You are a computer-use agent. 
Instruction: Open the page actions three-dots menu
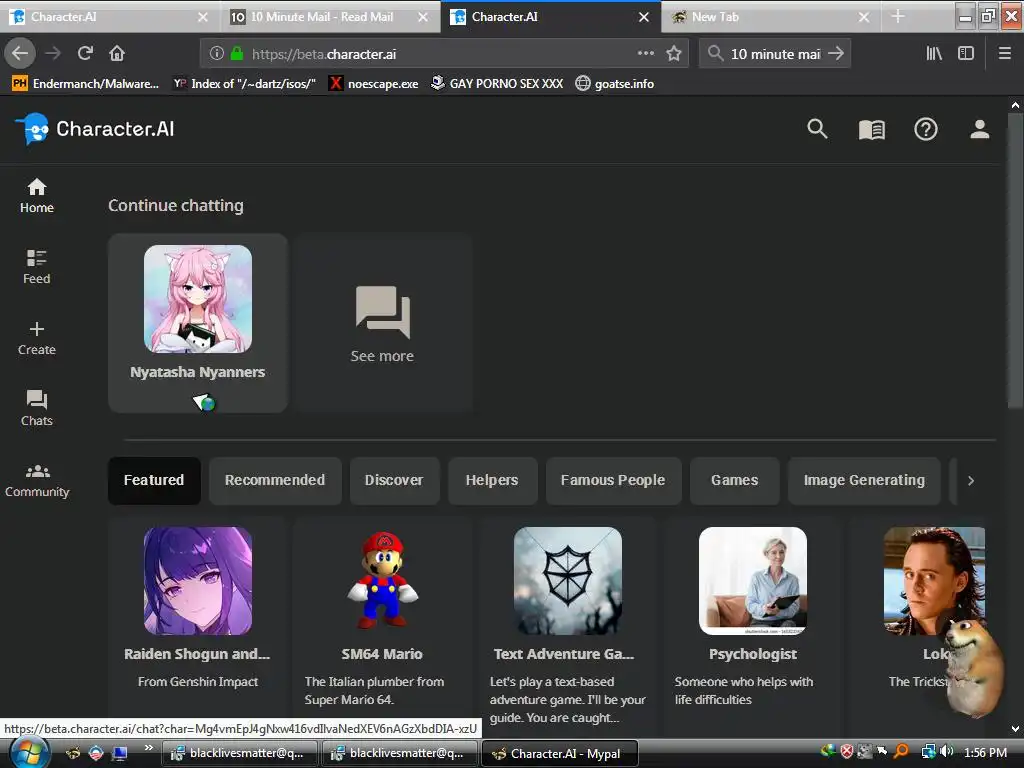[645, 54]
